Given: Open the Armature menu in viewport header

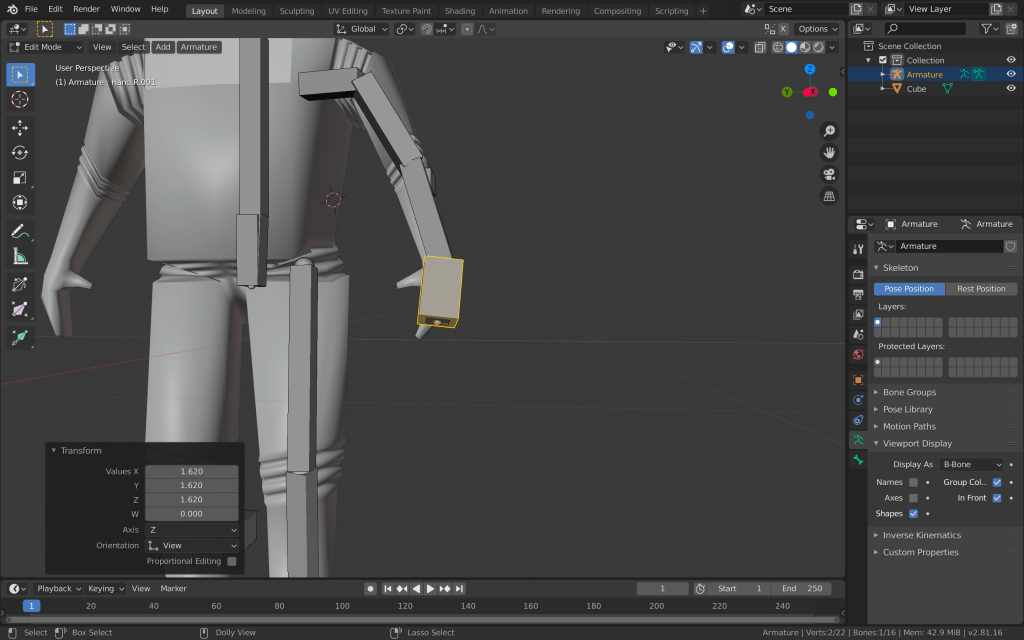Looking at the screenshot, I should [199, 47].
